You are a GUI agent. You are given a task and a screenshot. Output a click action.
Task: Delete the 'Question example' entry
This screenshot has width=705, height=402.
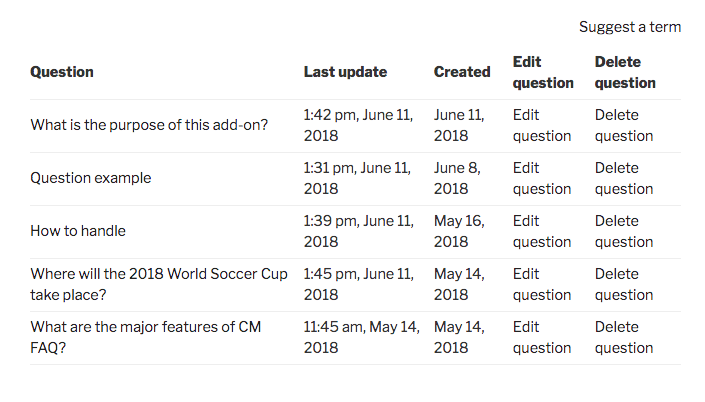pyautogui.click(x=623, y=178)
